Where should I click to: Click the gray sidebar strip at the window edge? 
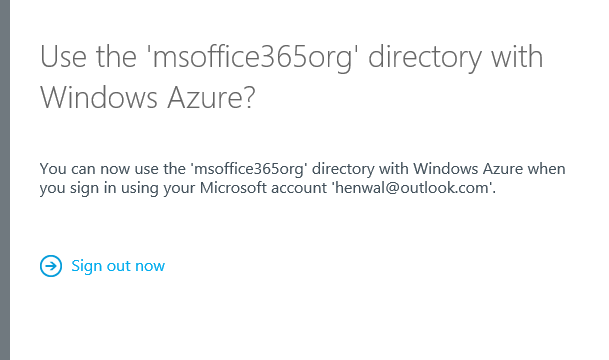5,180
